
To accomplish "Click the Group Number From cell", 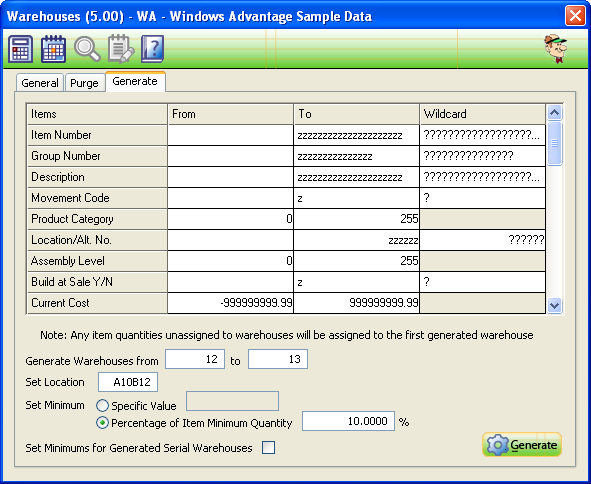I will pos(230,156).
